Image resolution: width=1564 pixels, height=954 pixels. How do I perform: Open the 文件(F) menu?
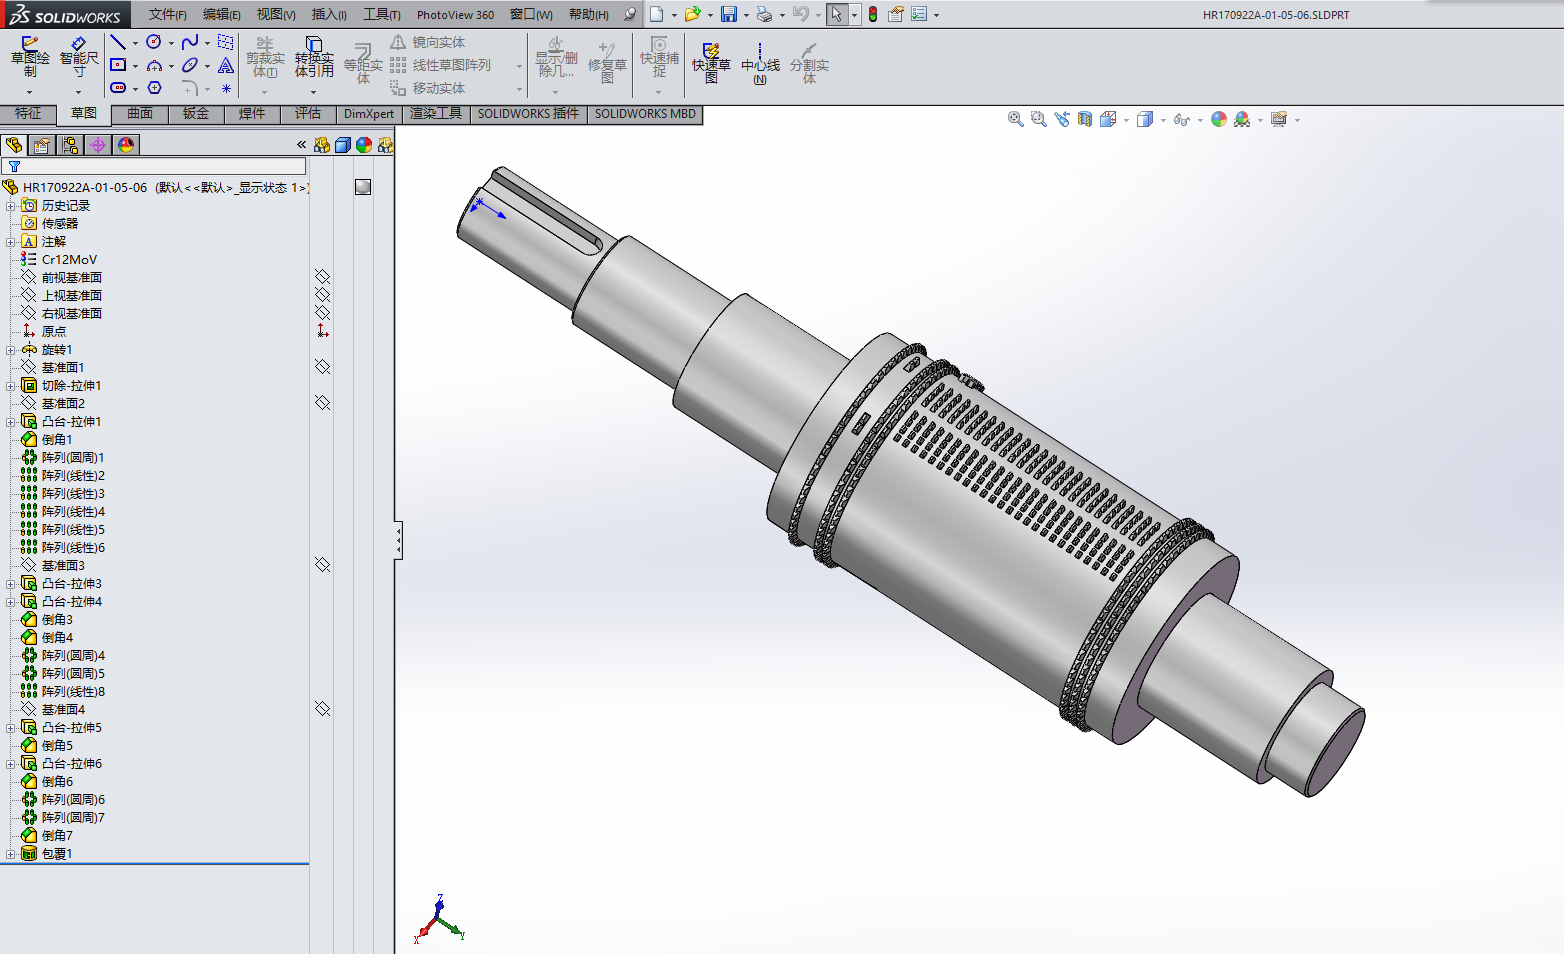(168, 14)
